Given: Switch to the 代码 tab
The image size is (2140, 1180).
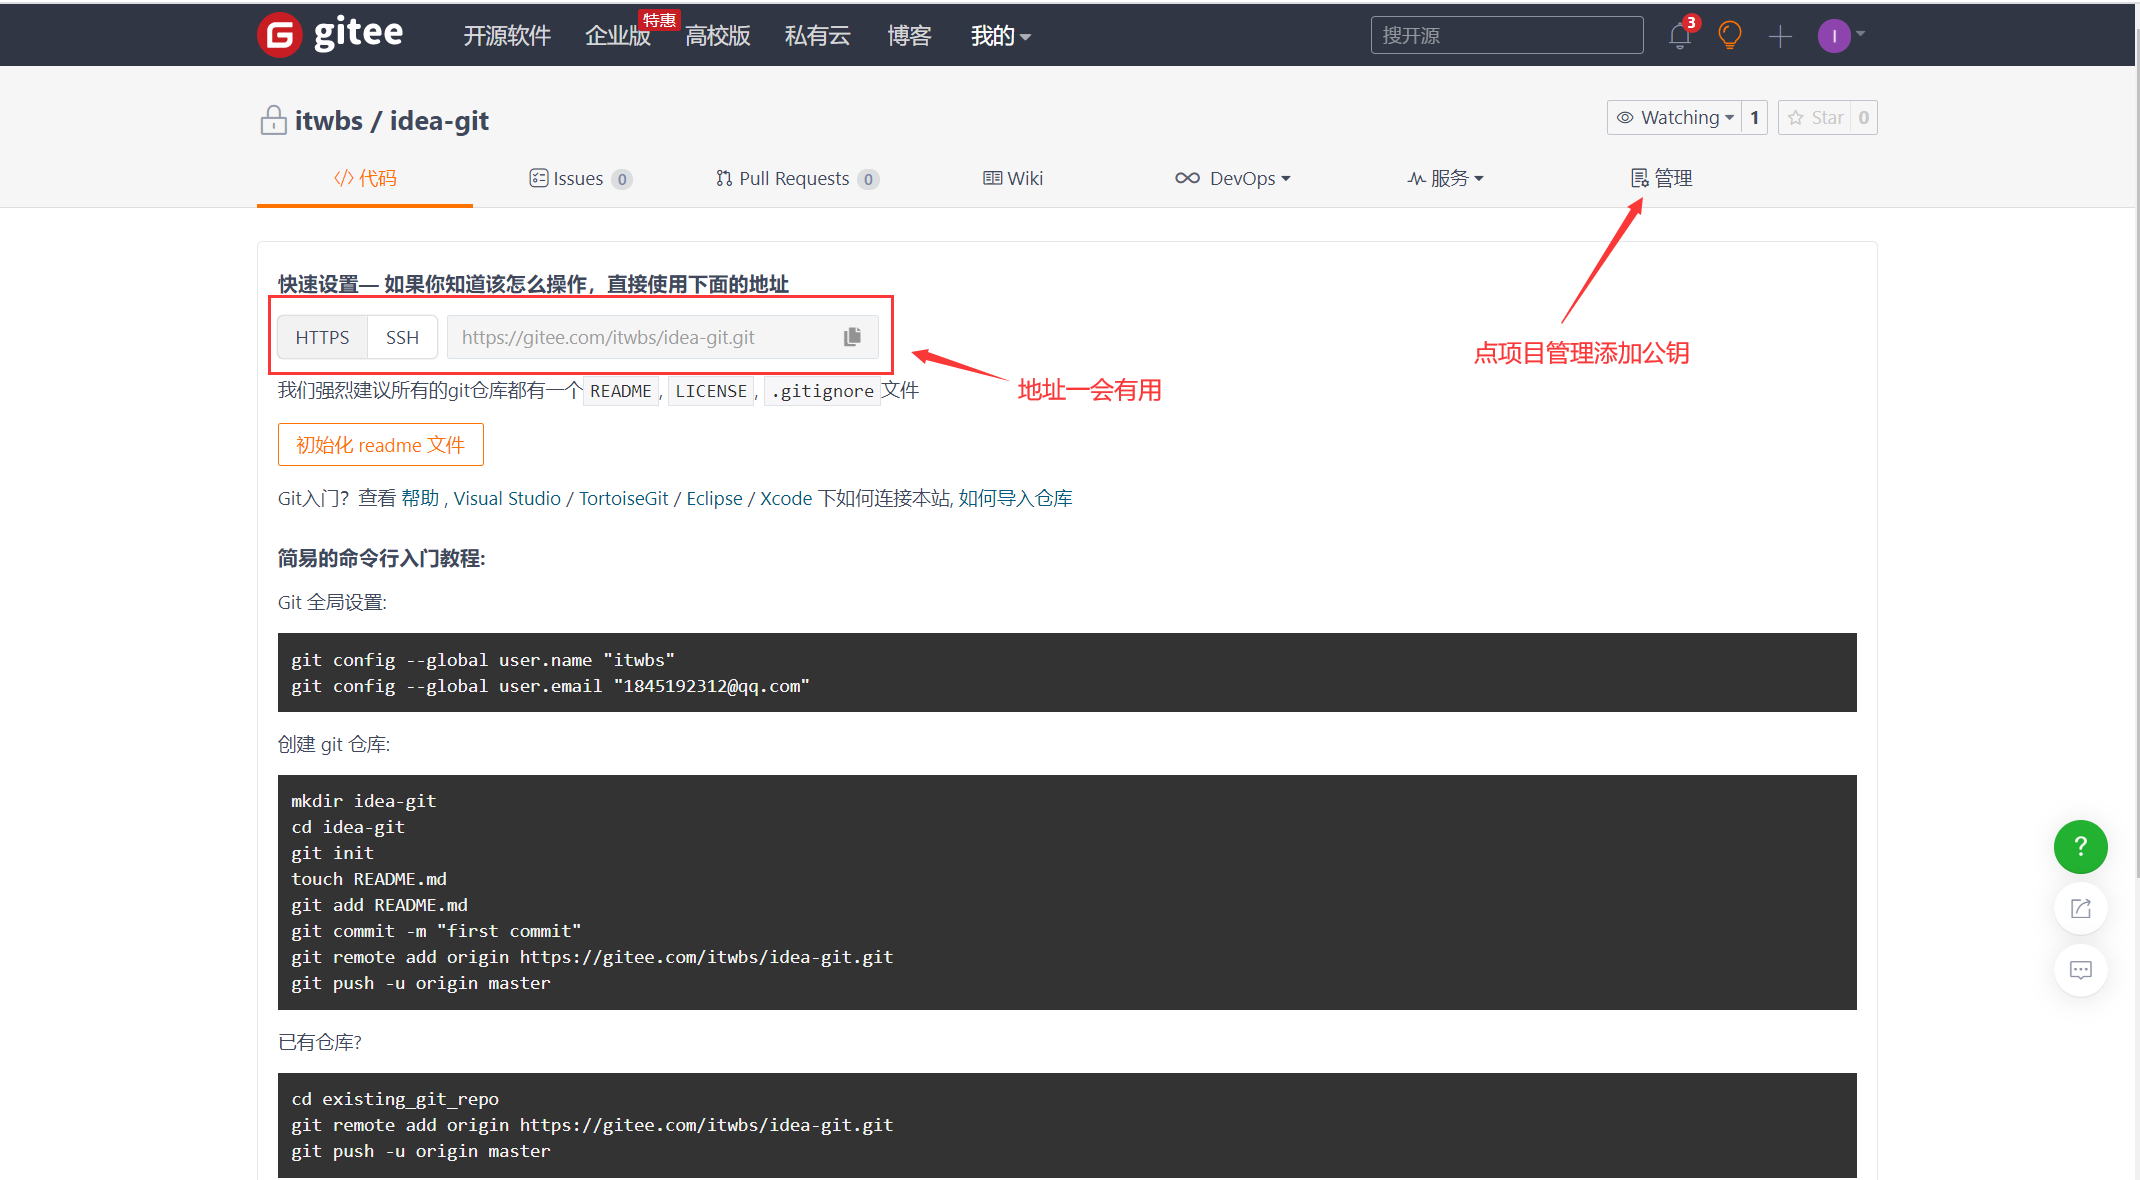Looking at the screenshot, I should (365, 178).
